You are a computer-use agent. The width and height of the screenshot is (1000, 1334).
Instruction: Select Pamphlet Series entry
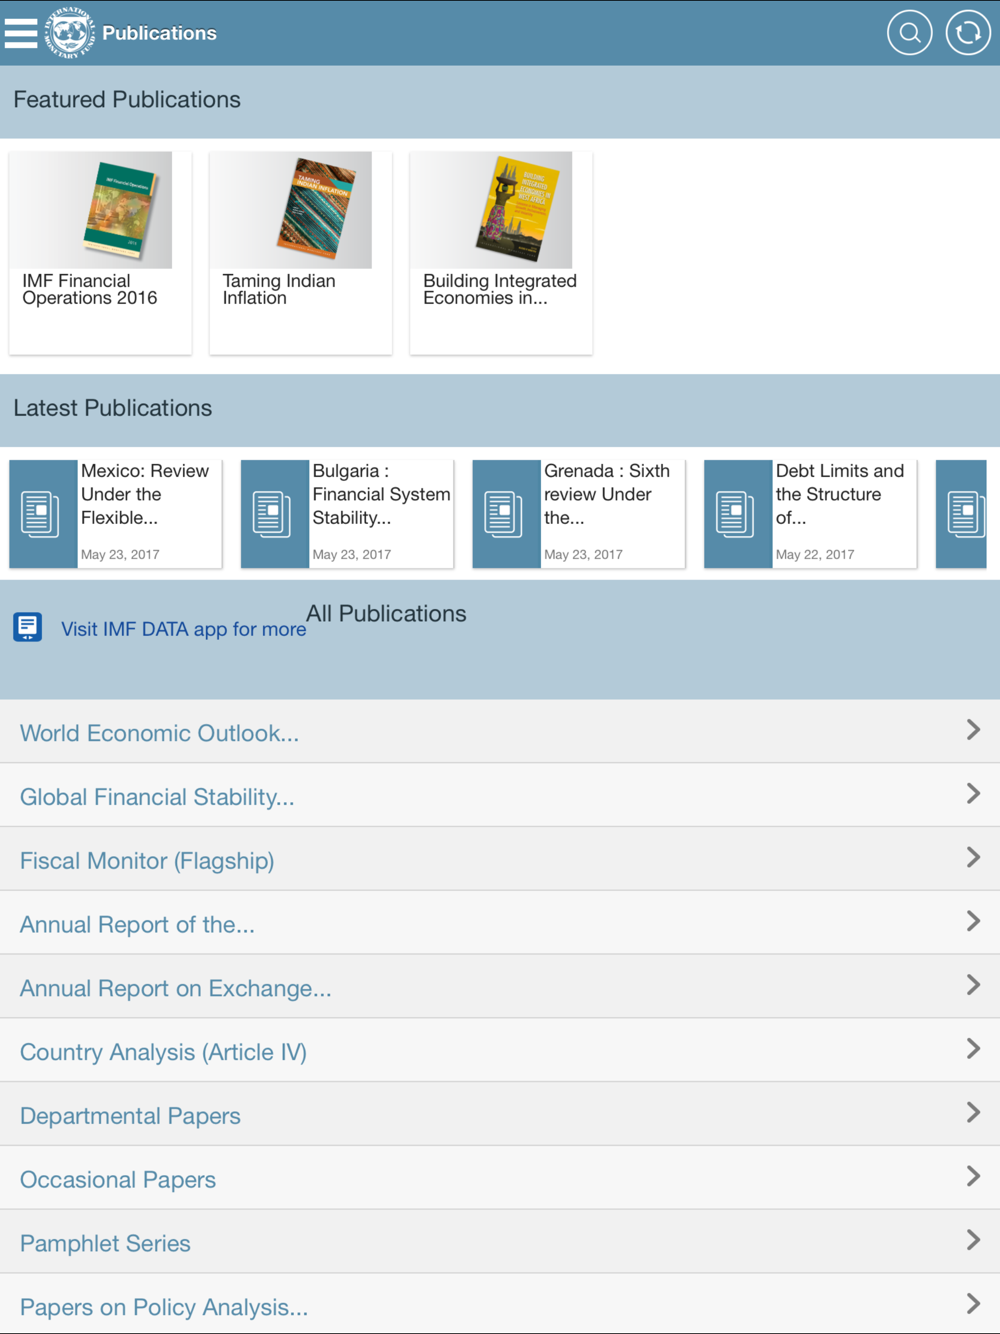click(500, 1243)
